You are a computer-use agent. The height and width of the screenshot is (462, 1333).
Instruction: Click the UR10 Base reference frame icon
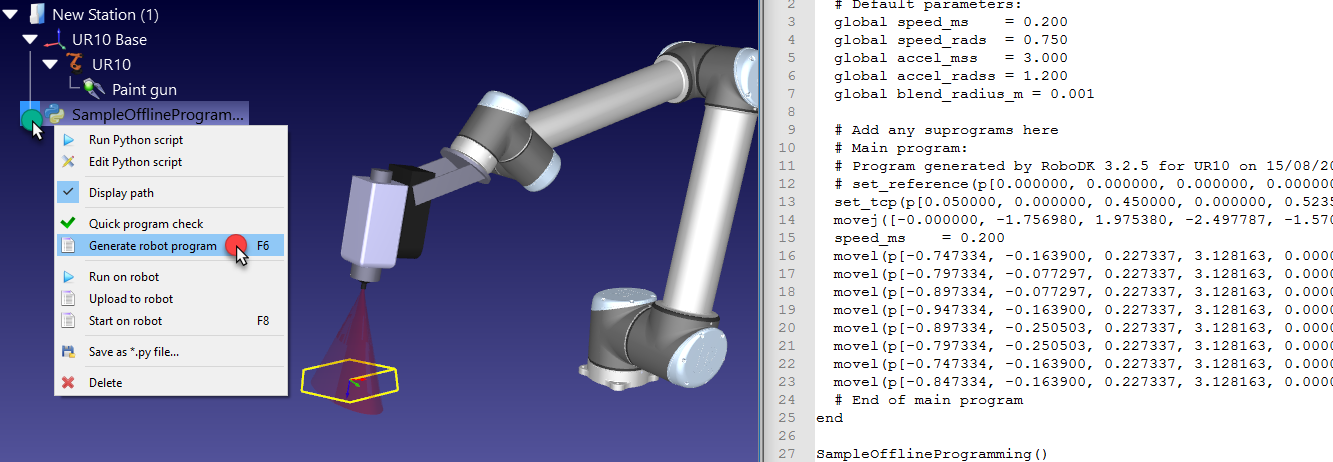56,40
